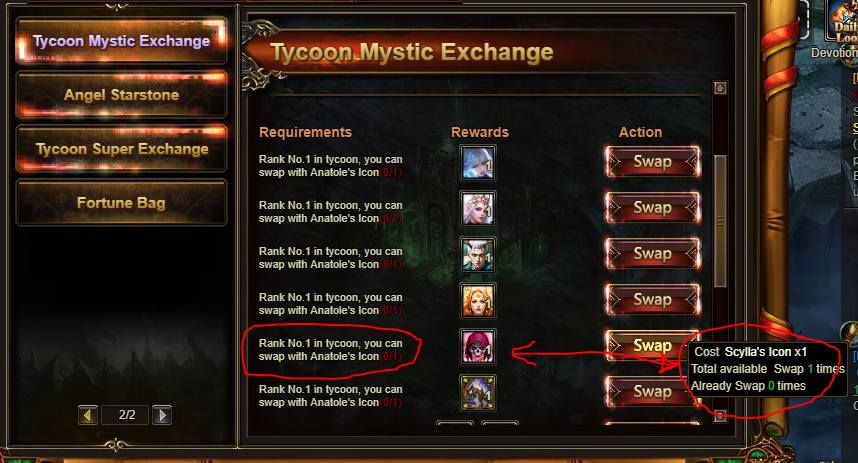This screenshot has width=858, height=463.
Task: Select the Fortune Bag tab
Action: coord(121,203)
